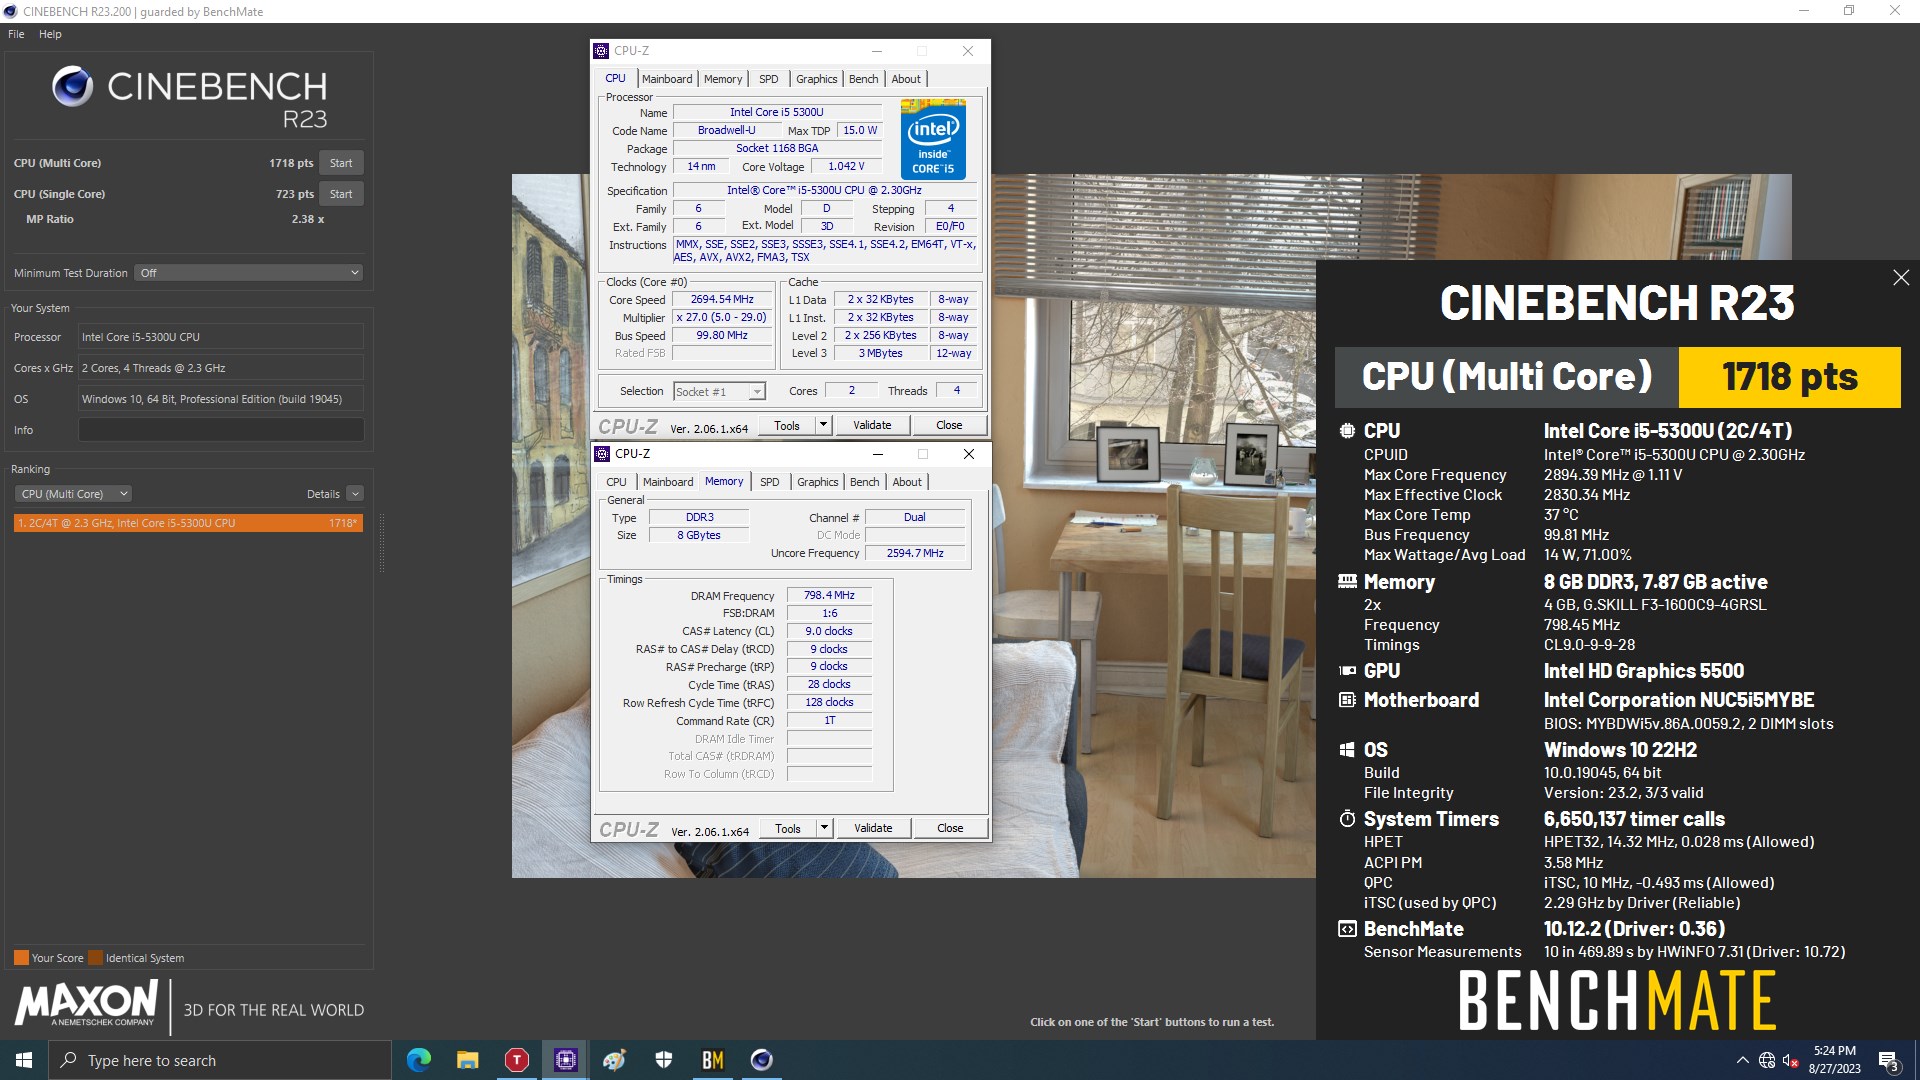Viewport: 1920px width, 1080px height.
Task: Click Validate in lower CPU-Z window
Action: pos(873,828)
